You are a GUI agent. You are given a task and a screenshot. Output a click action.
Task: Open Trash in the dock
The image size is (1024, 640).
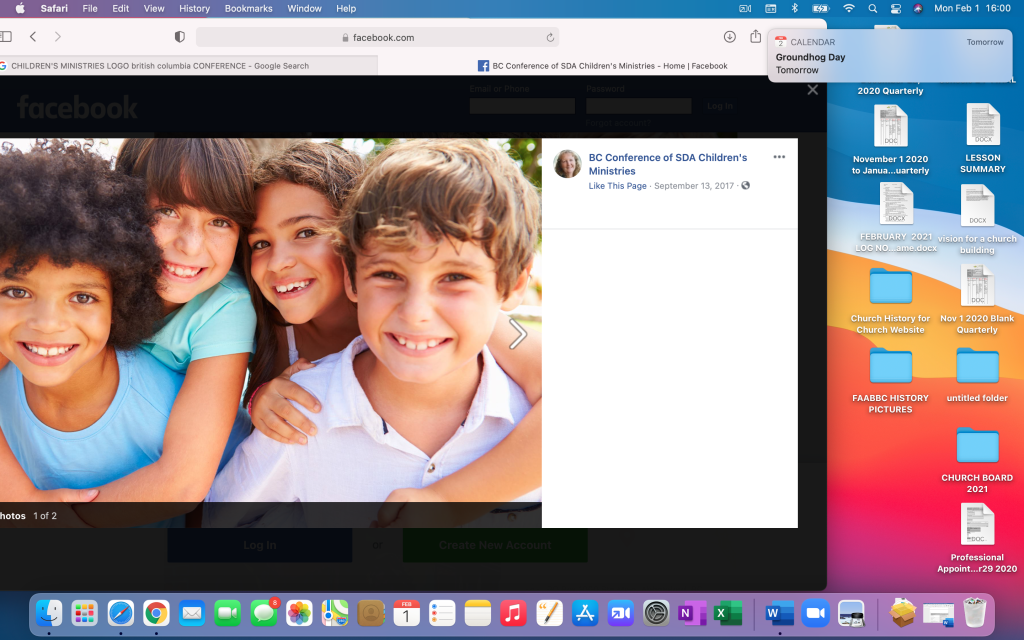pyautogui.click(x=974, y=613)
